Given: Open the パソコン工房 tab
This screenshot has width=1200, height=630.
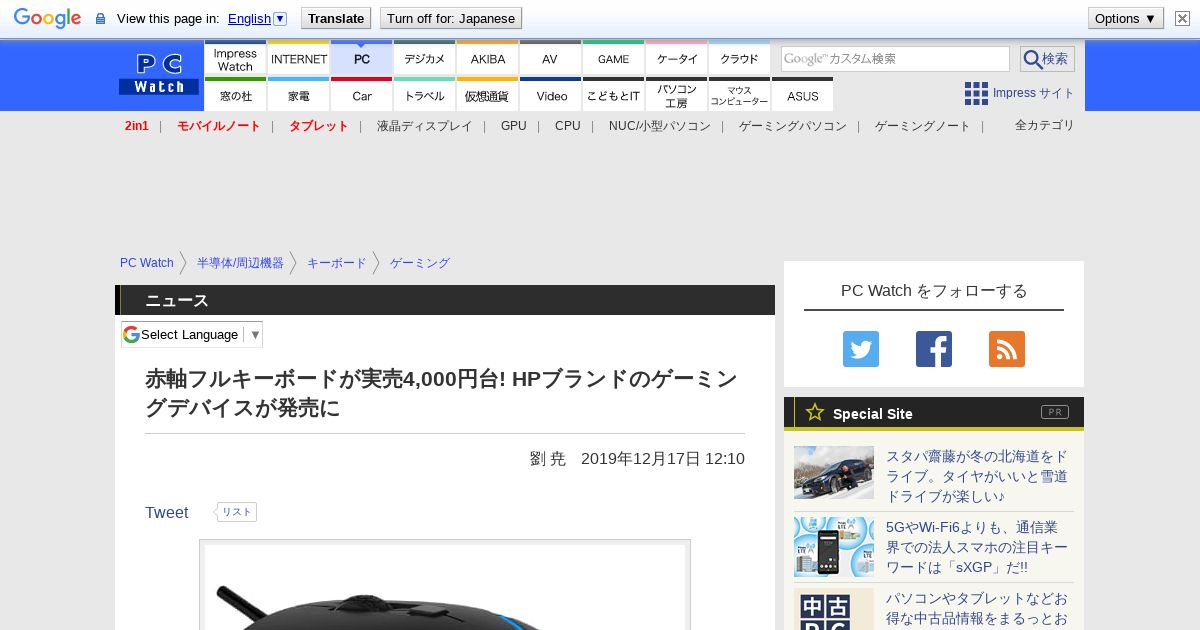Looking at the screenshot, I should point(677,95).
